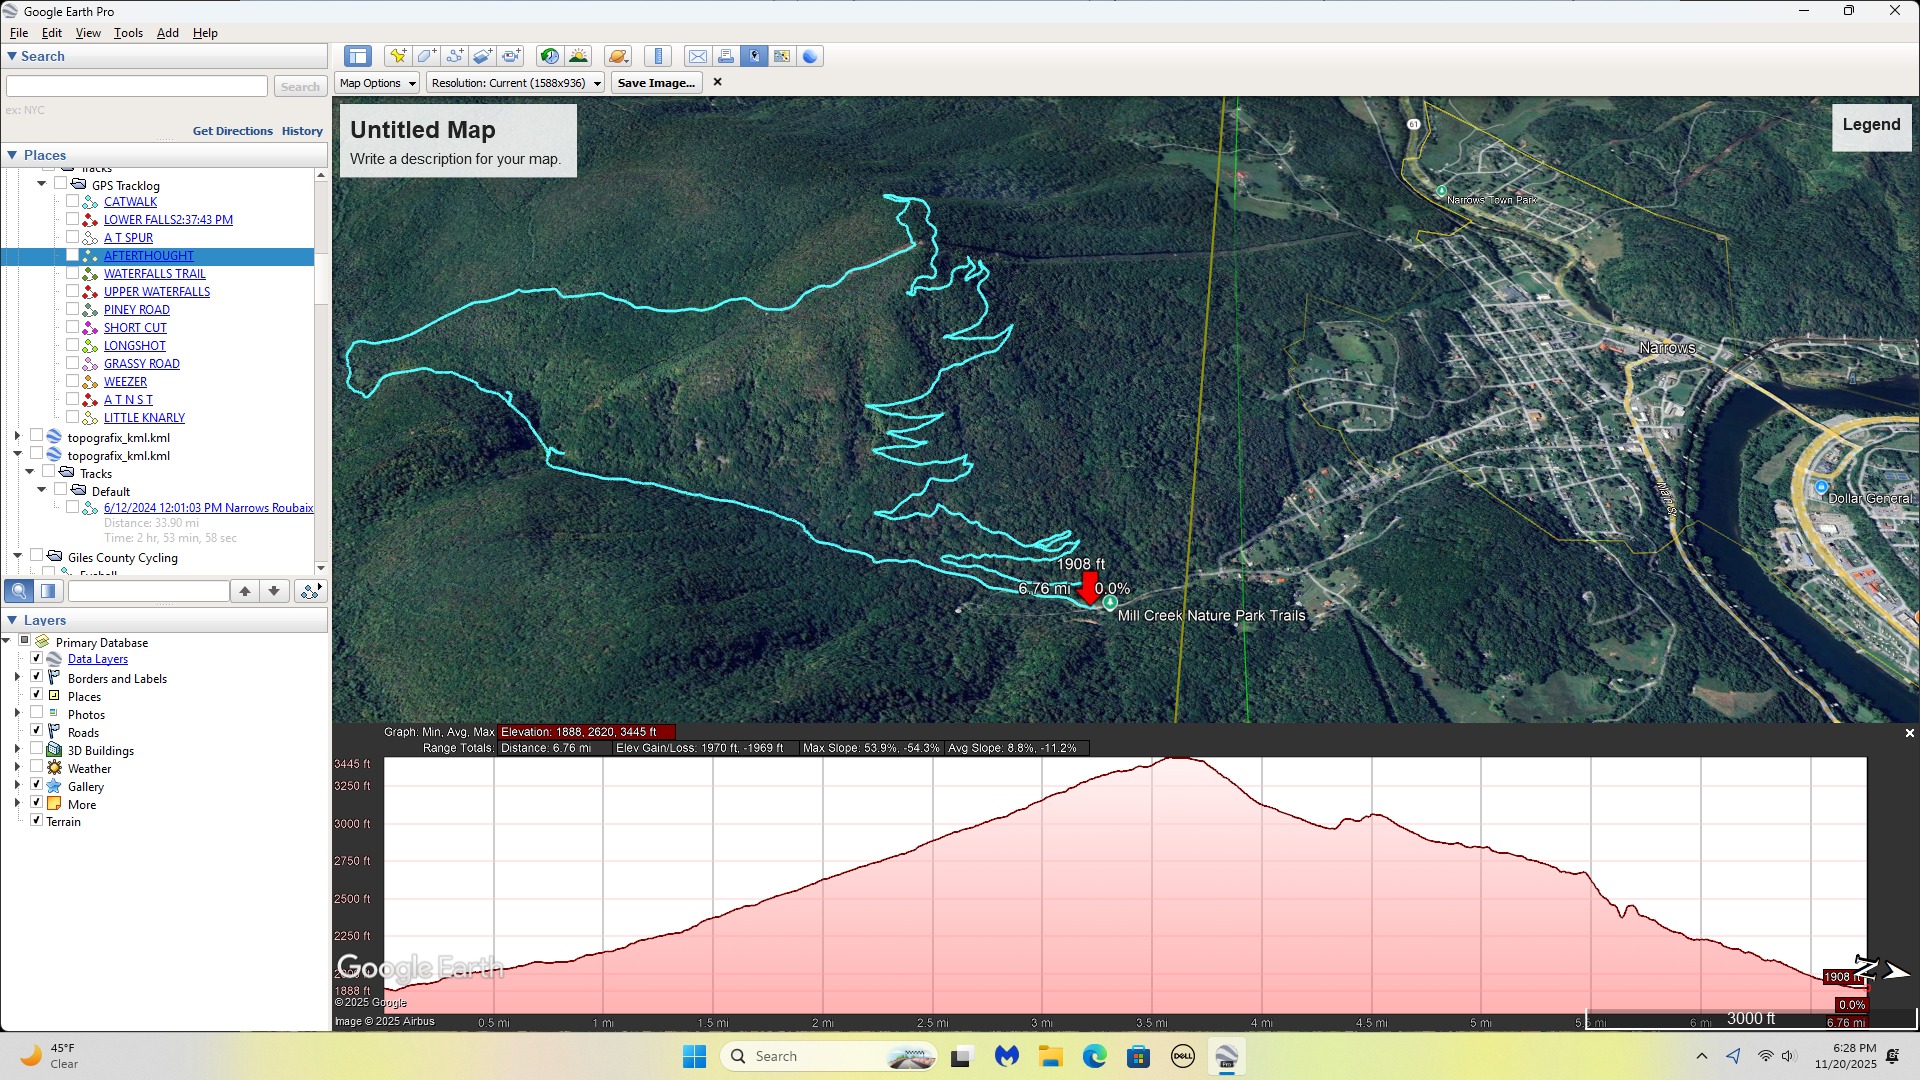The height and width of the screenshot is (1080, 1920).
Task: Click the Email envelope icon
Action: pyautogui.click(x=697, y=56)
